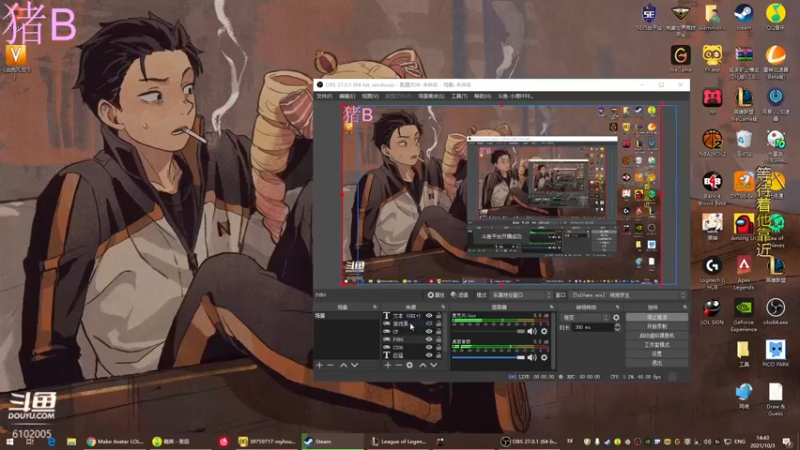Open the 编辑(E) menu in OBS
Viewport: 800px width, 450px height.
click(347, 96)
